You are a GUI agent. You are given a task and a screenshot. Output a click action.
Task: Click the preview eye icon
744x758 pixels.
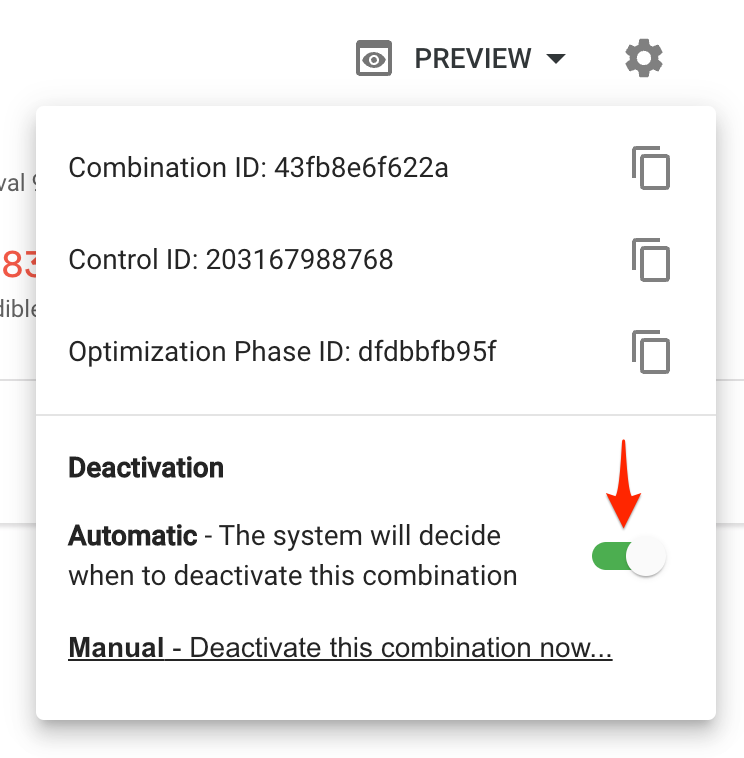374,58
